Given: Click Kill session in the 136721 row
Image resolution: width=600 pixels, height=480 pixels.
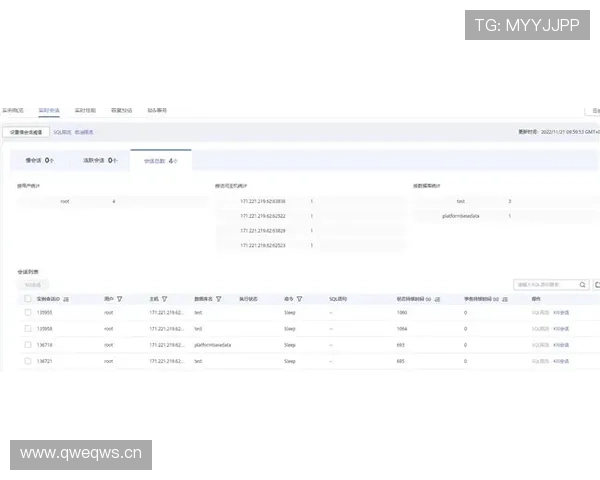Looking at the screenshot, I should click(x=561, y=361).
